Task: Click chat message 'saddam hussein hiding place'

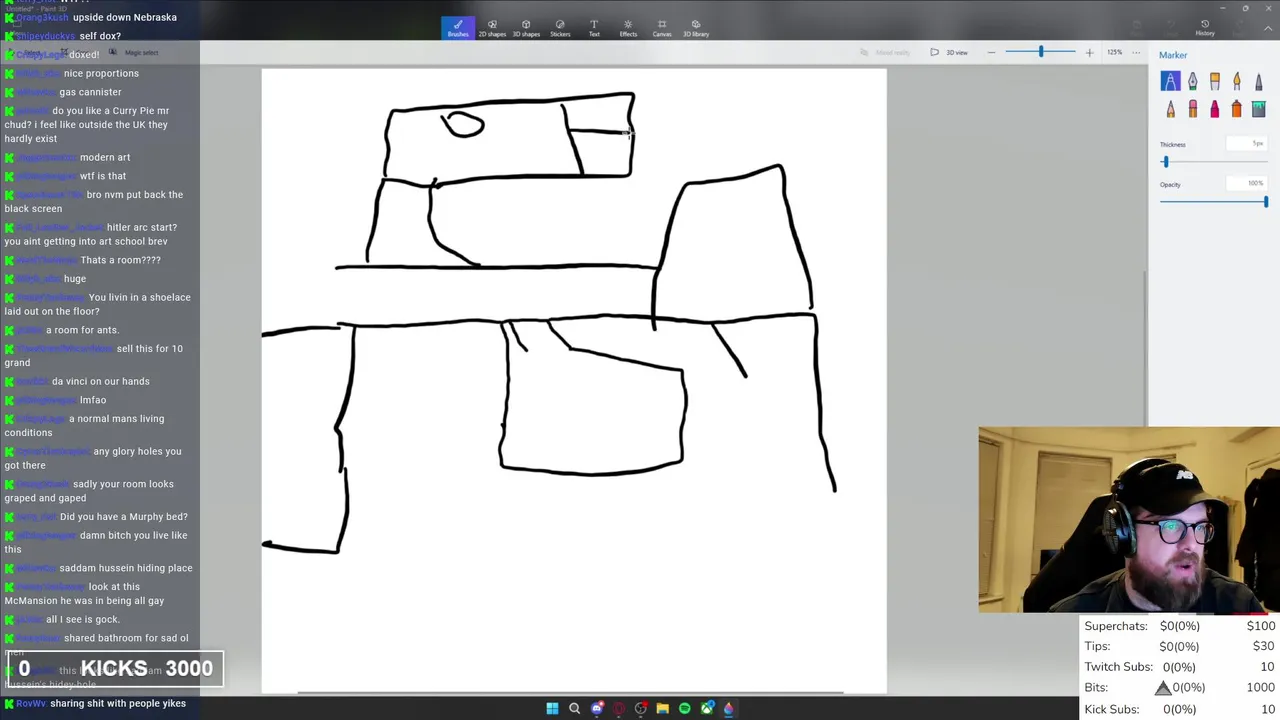Action: [126, 568]
